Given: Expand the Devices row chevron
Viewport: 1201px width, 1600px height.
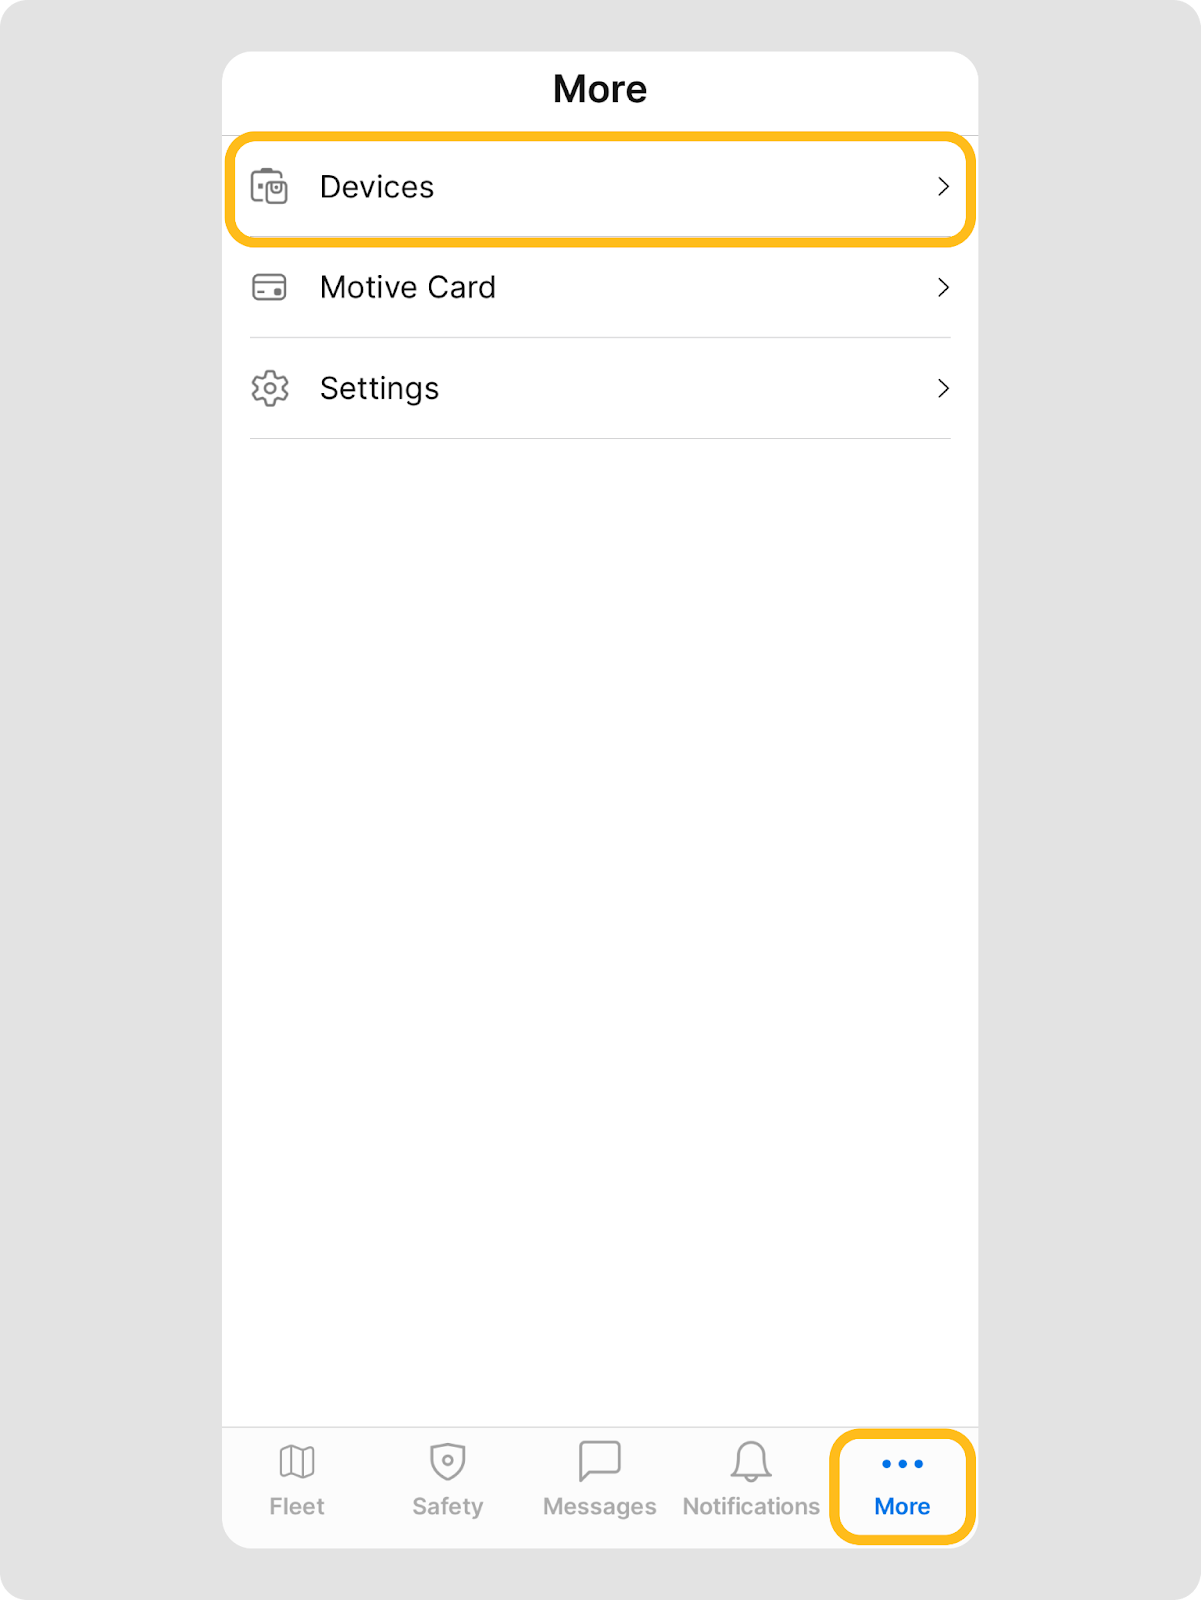Looking at the screenshot, I should tap(943, 187).
